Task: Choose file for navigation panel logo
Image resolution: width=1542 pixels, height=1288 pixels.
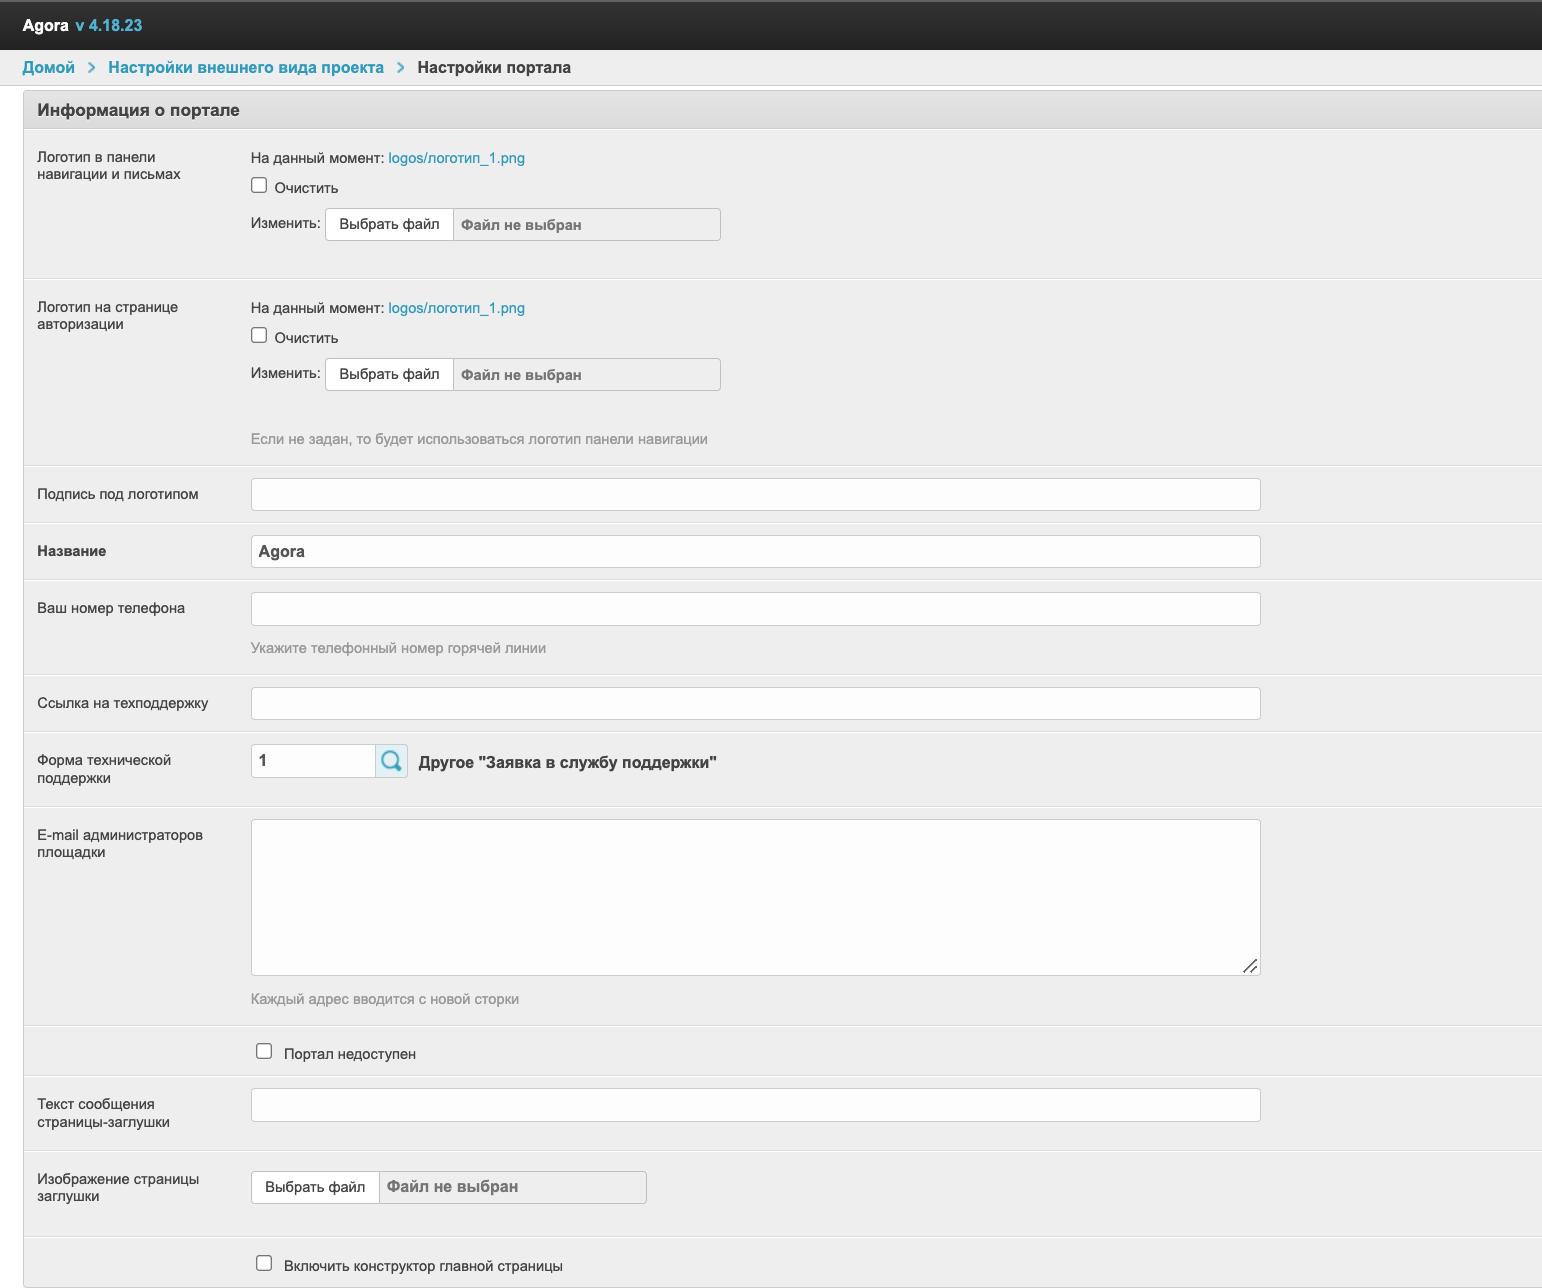Action: [x=389, y=224]
